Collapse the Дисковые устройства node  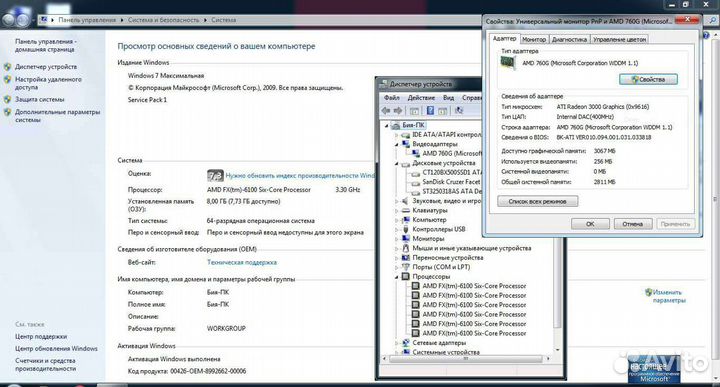coord(397,163)
